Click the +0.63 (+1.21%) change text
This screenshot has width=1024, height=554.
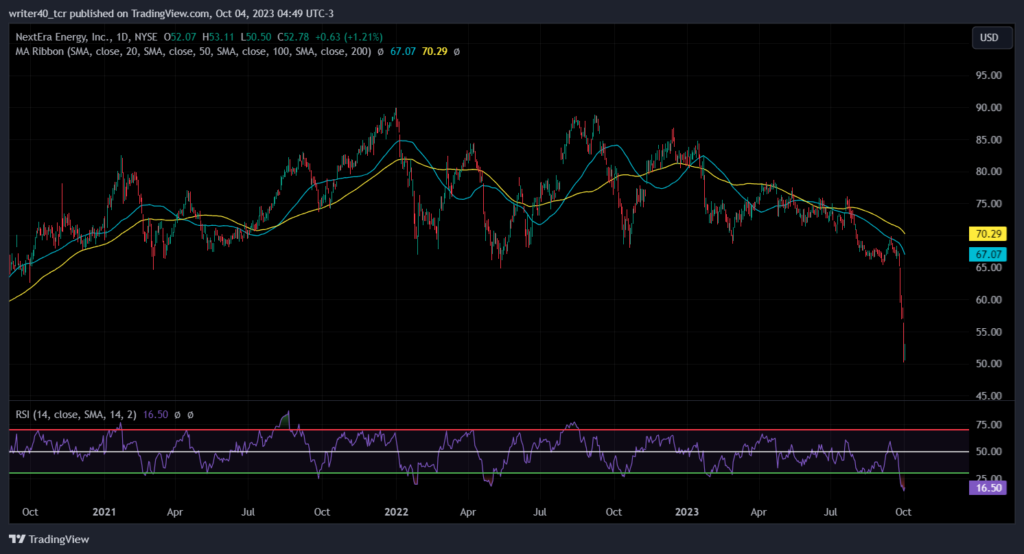349,37
